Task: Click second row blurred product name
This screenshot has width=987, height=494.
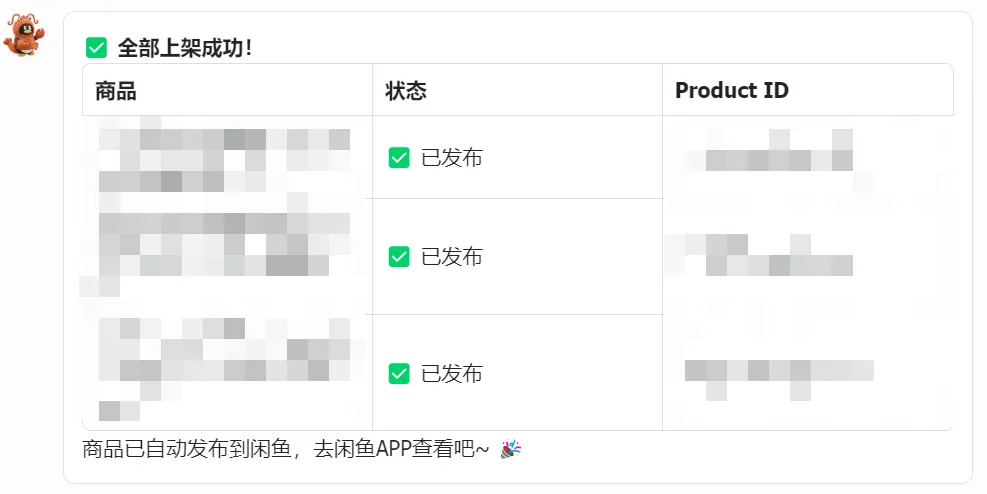Action: click(x=224, y=246)
